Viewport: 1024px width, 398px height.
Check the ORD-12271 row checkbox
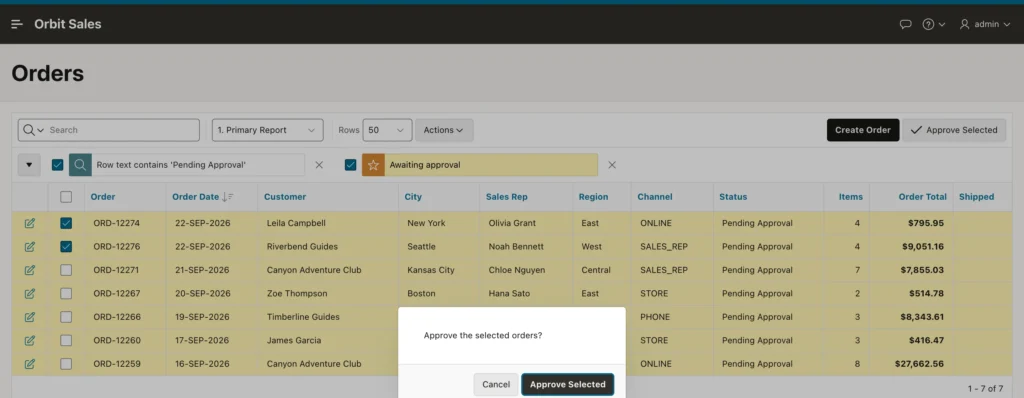tap(66, 270)
